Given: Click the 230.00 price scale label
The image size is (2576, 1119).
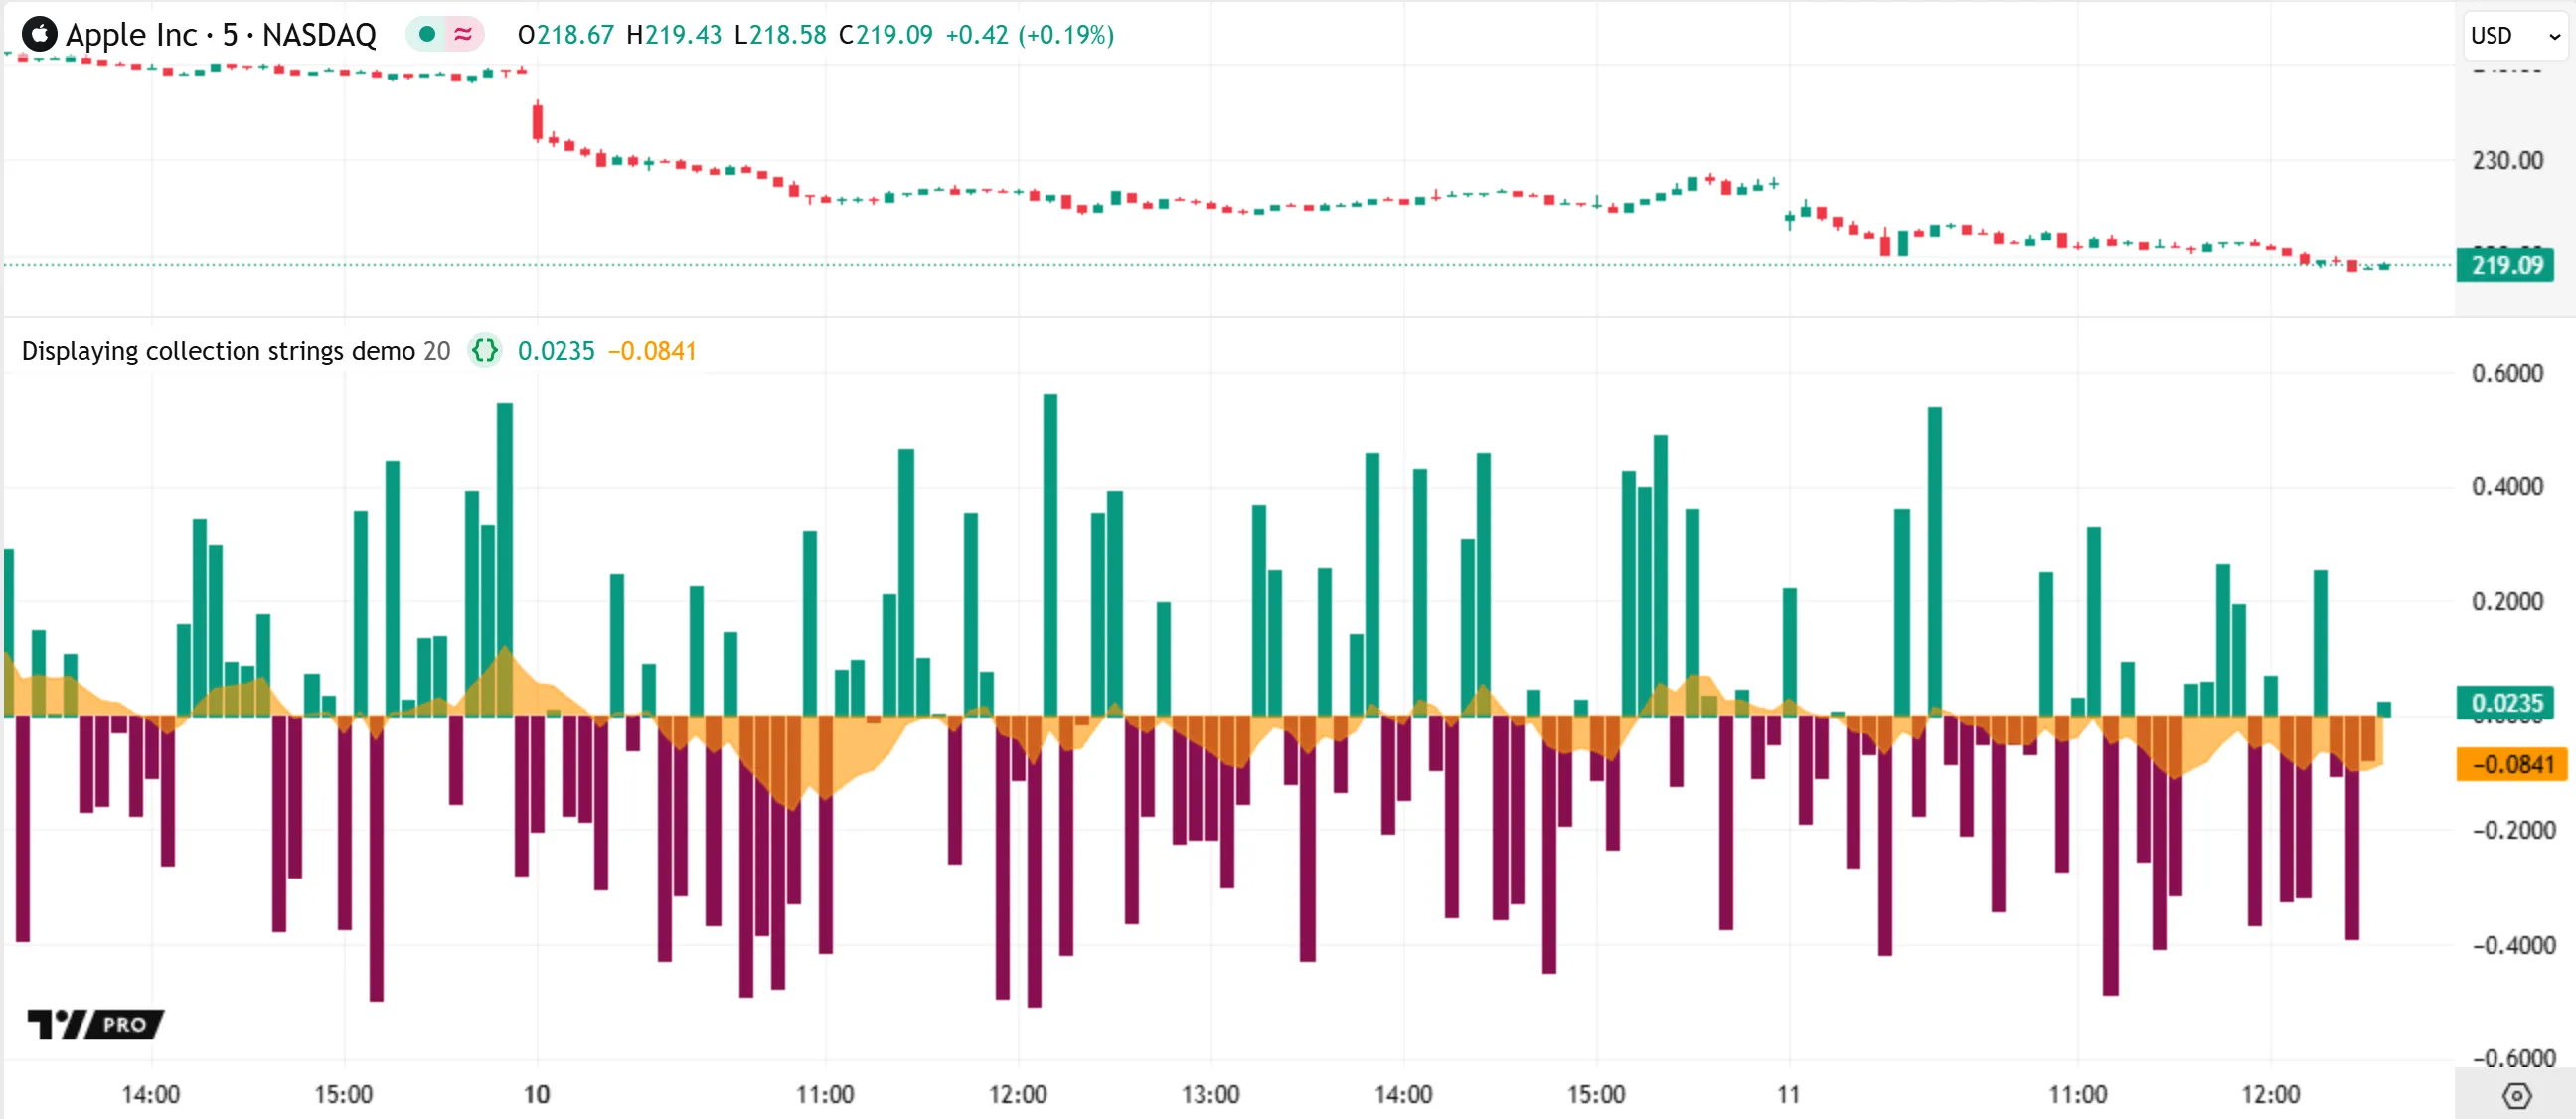Looking at the screenshot, I should [x=2507, y=161].
